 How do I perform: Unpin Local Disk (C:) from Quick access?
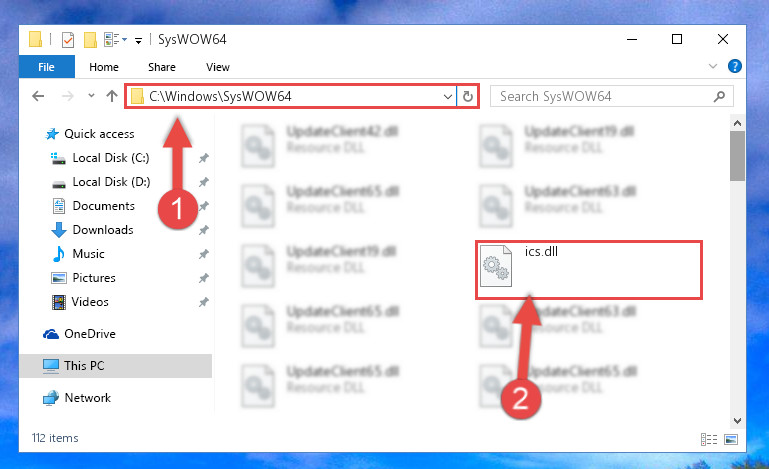(204, 158)
